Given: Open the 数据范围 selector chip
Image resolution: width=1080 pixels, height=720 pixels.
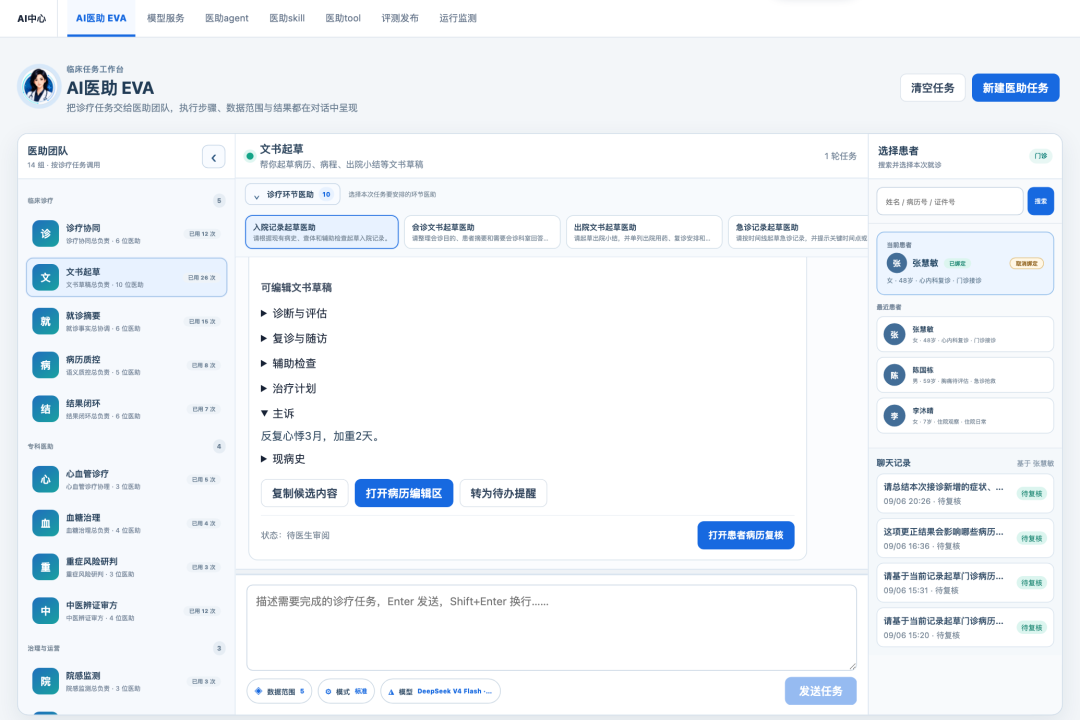Looking at the screenshot, I should pos(279,691).
